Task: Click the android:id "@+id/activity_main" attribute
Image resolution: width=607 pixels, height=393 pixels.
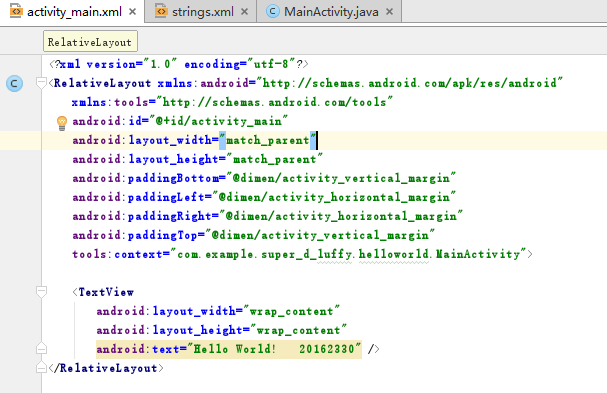Action: (x=180, y=121)
